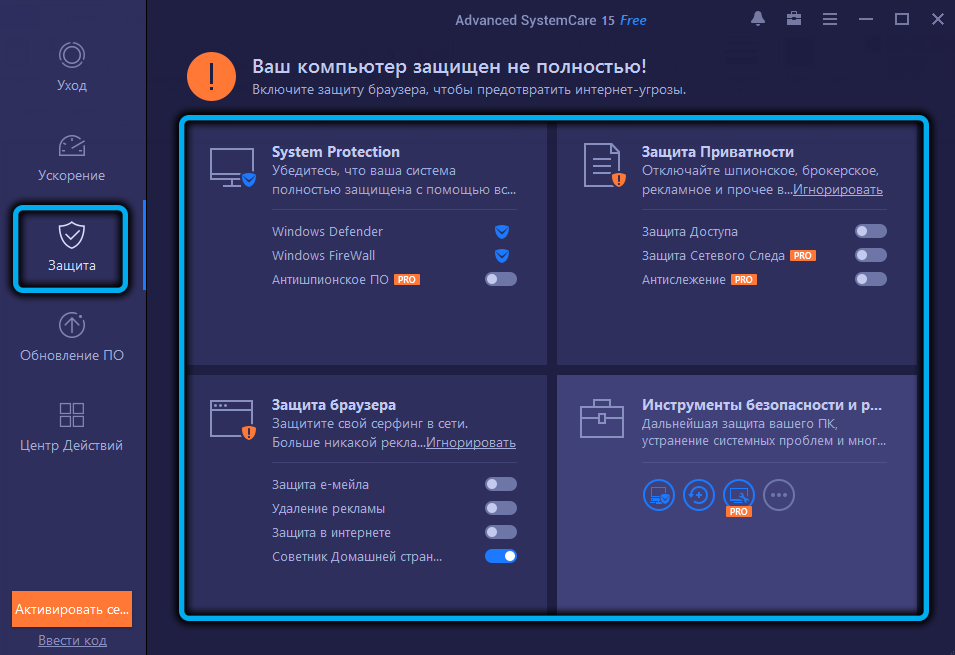The width and height of the screenshot is (955, 655).
Task: Click the Windows Defender label
Action: [328, 232]
